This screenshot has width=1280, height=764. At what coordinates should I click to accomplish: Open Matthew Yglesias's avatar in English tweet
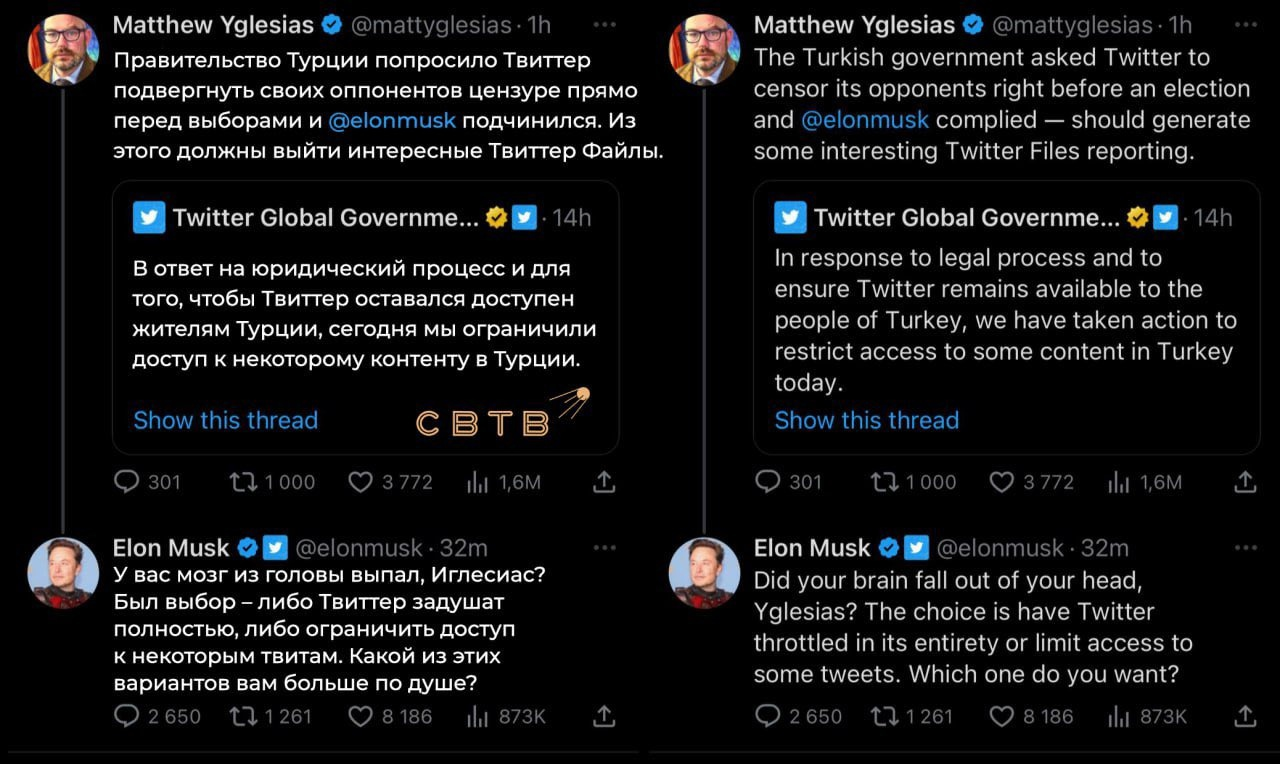click(x=703, y=48)
